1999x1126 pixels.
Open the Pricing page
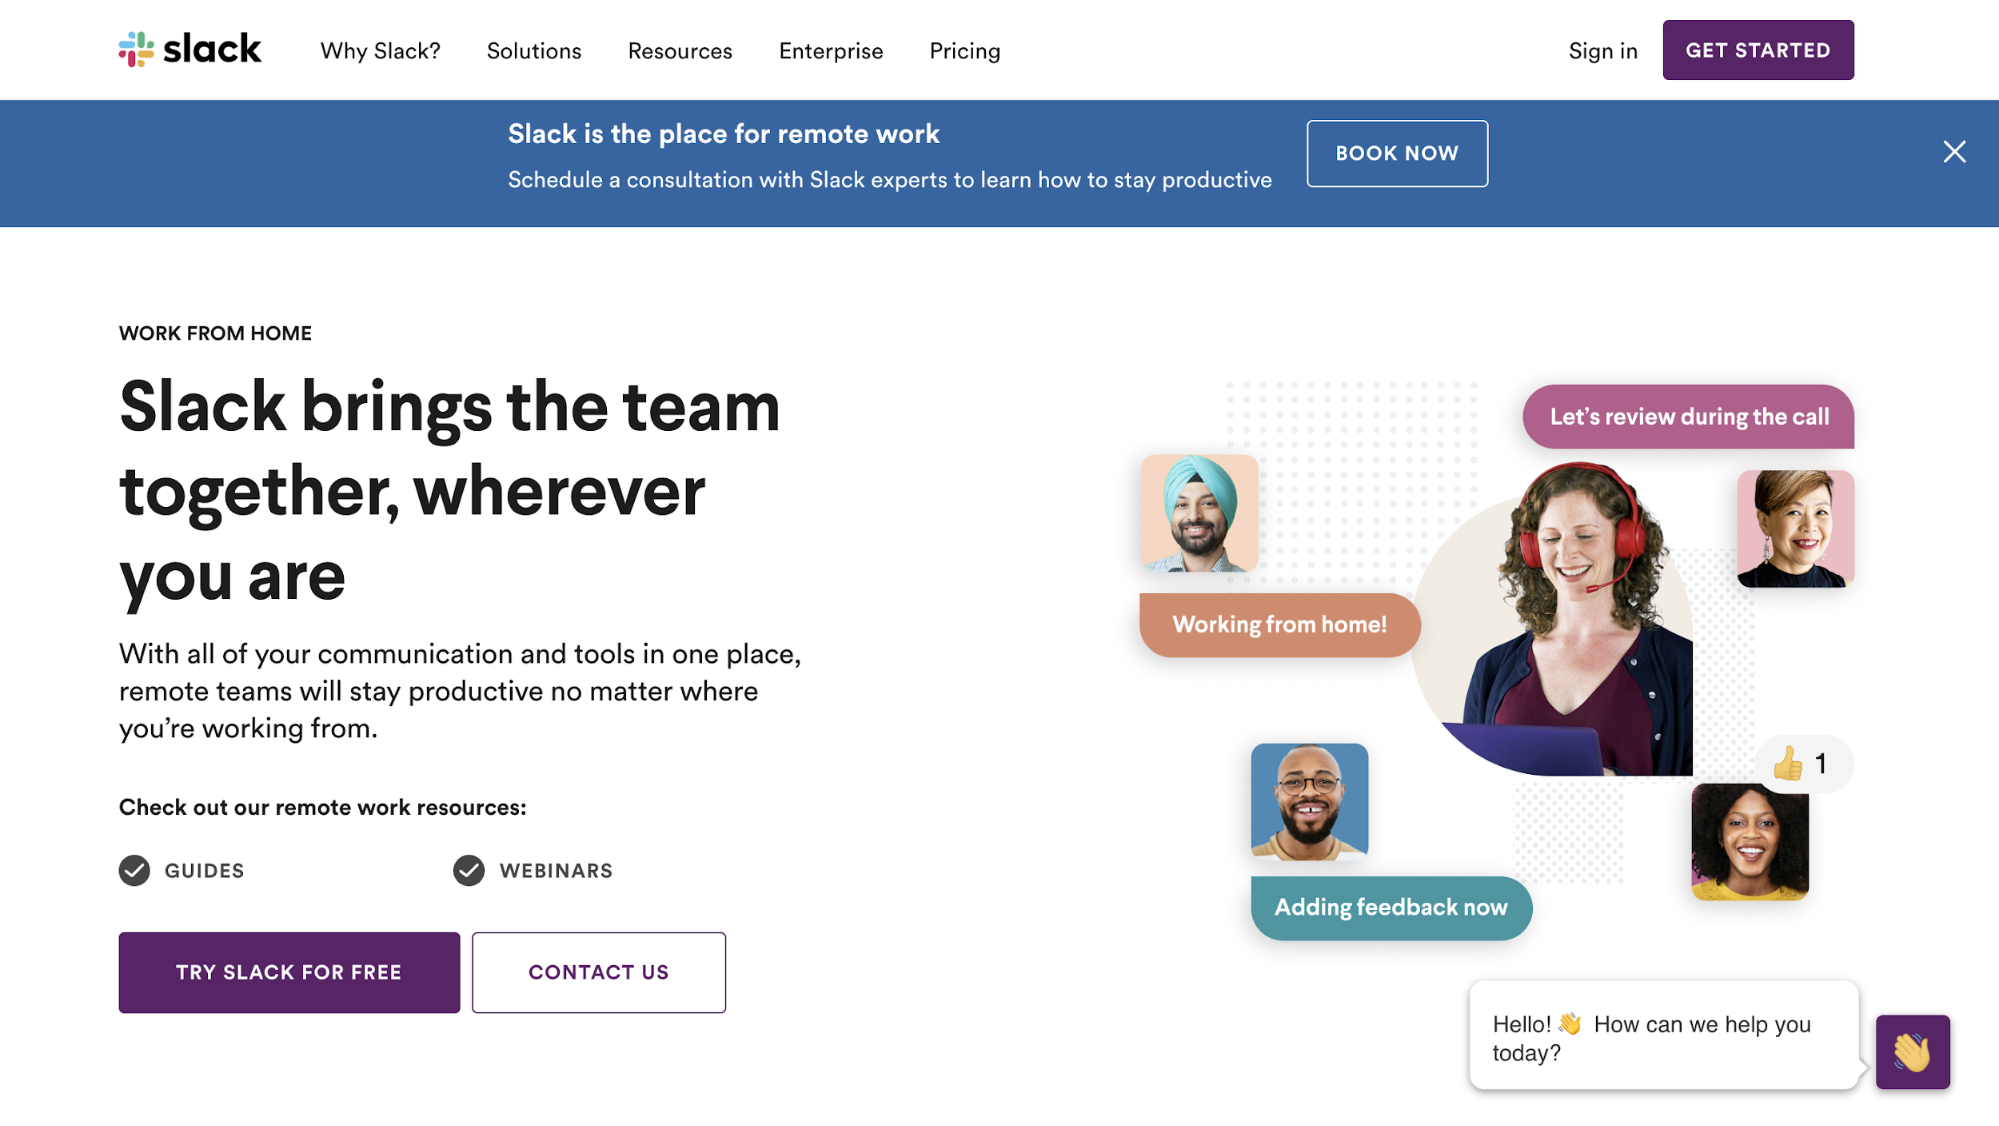(963, 50)
